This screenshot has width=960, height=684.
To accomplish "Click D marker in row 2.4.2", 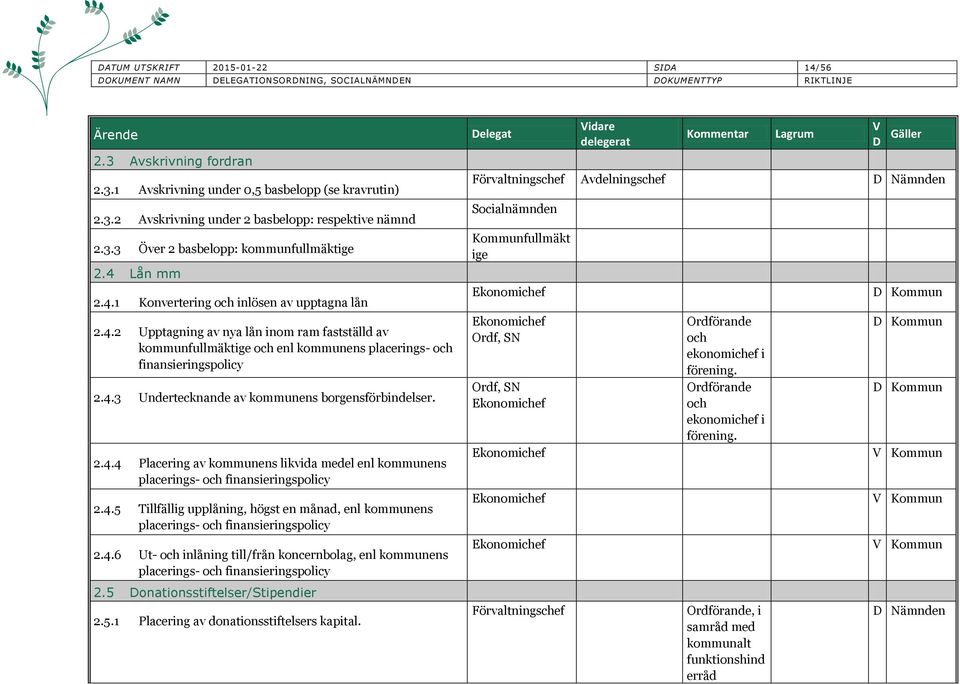I will [x=877, y=321].
